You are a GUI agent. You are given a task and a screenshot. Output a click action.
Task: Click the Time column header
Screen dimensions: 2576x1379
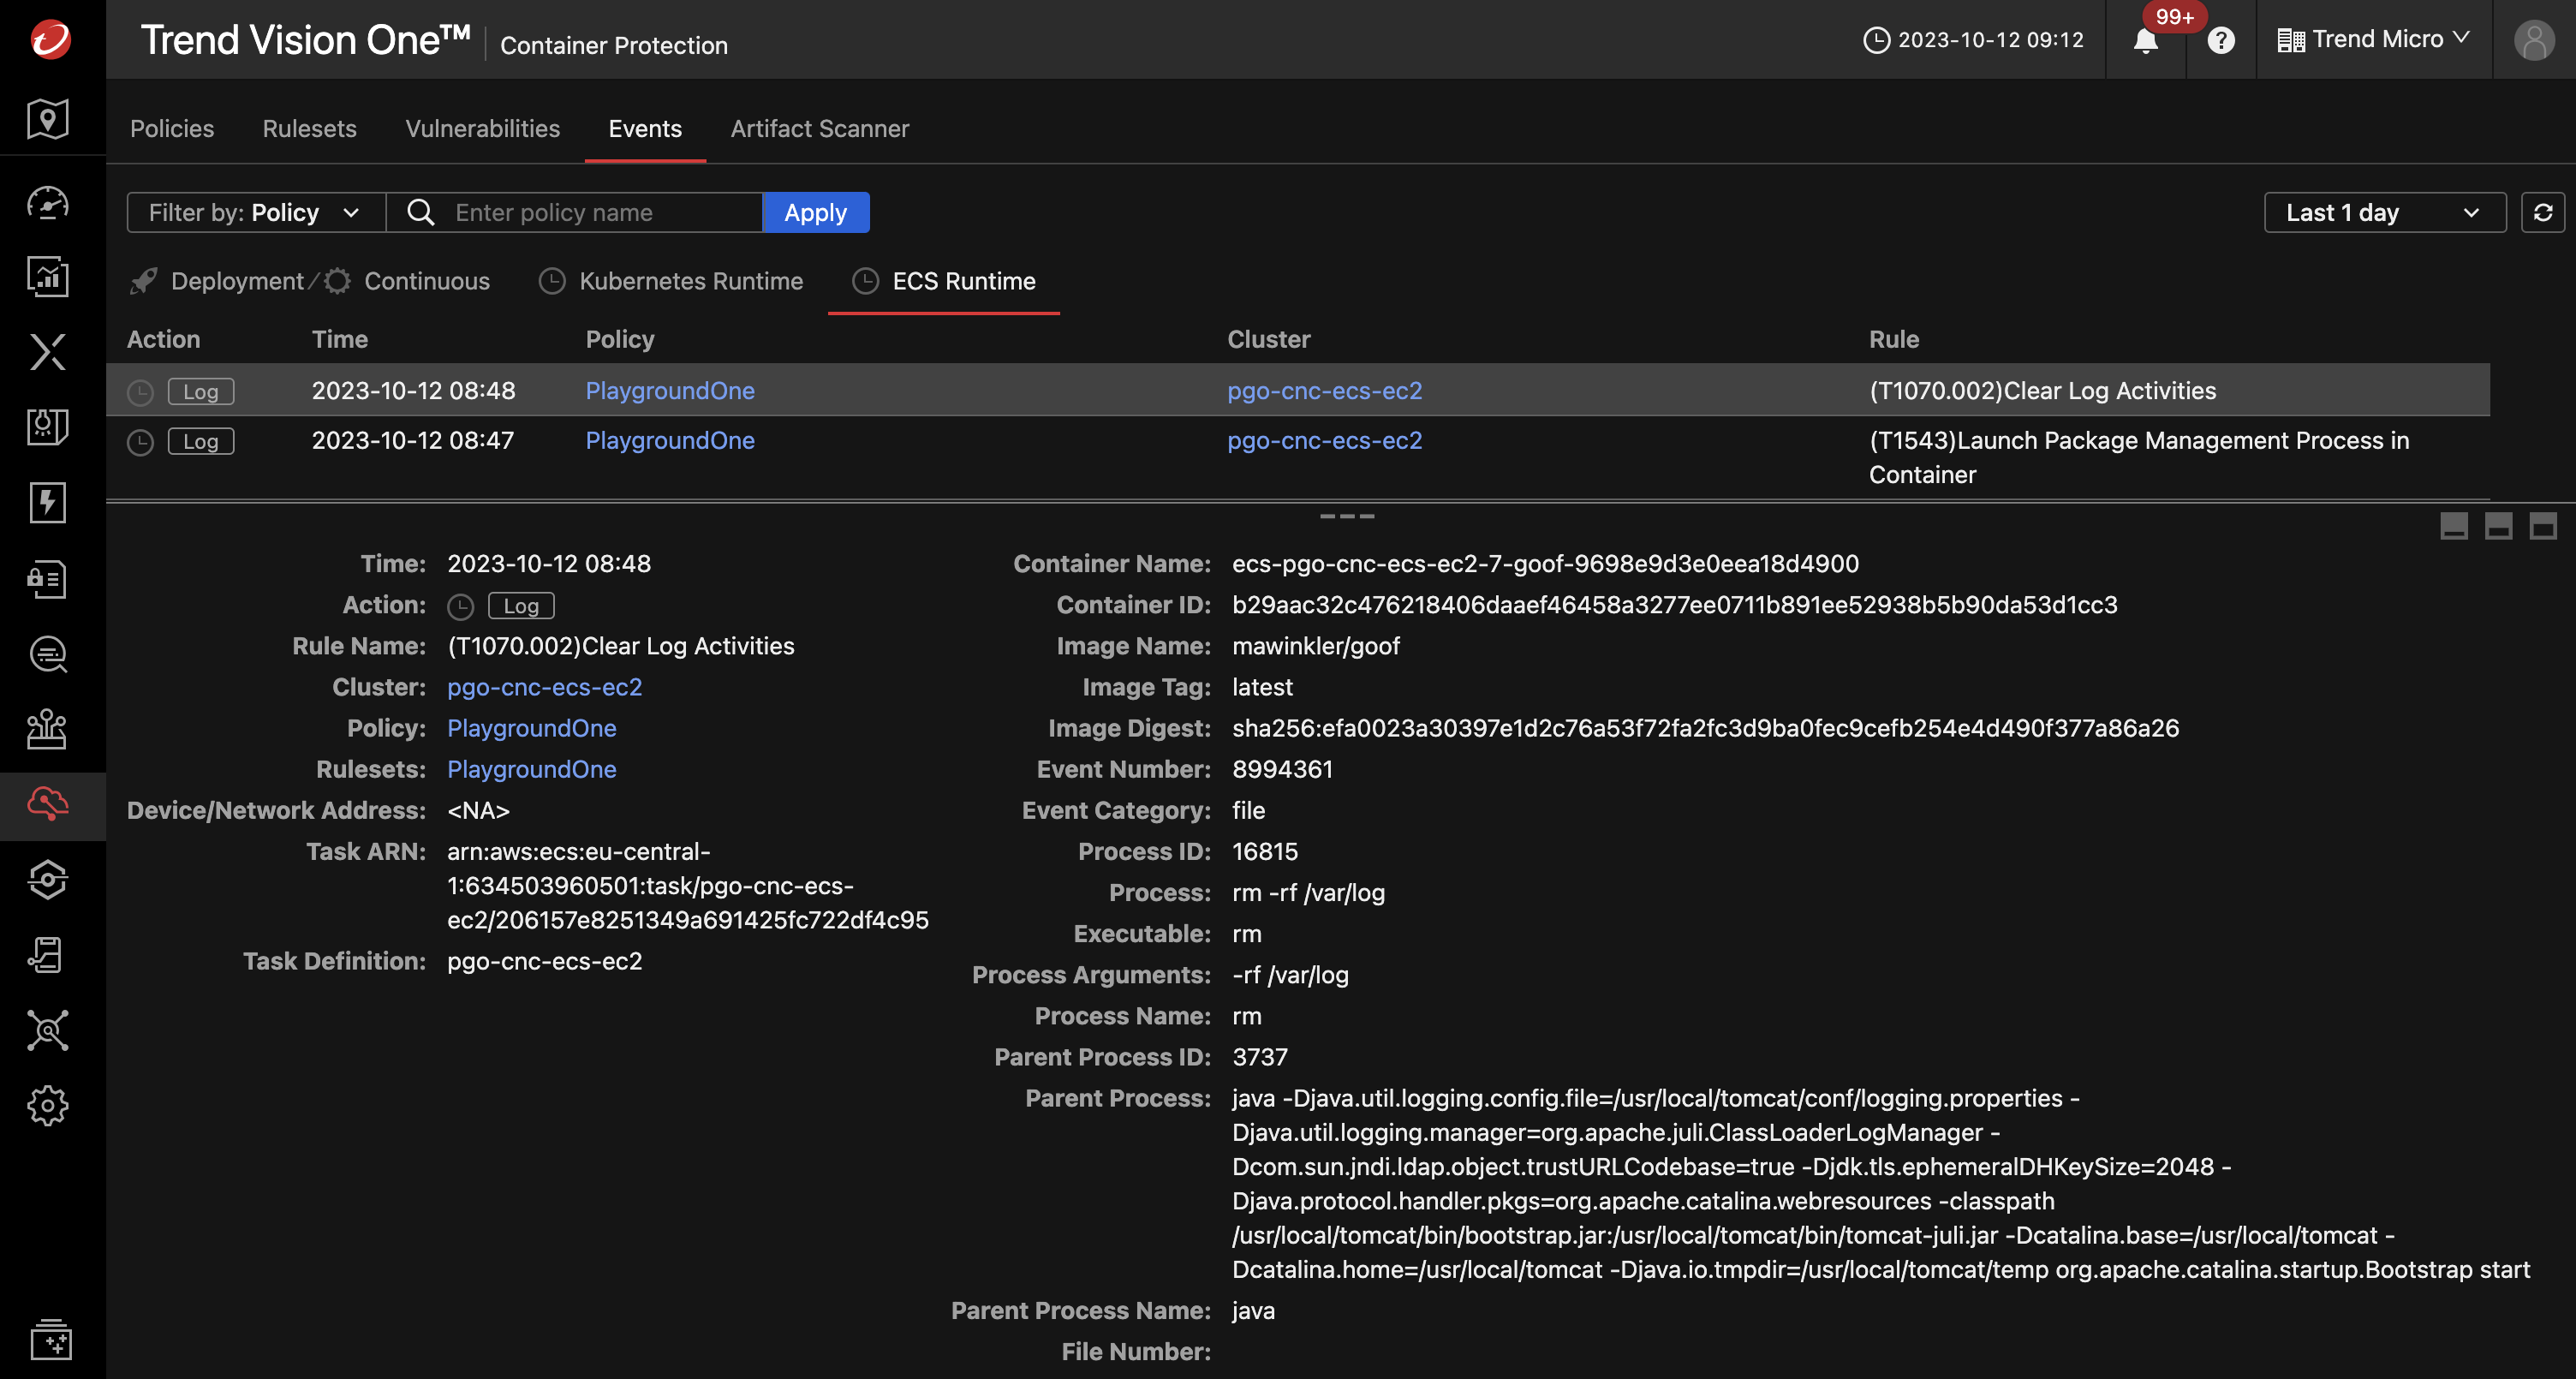click(x=340, y=339)
